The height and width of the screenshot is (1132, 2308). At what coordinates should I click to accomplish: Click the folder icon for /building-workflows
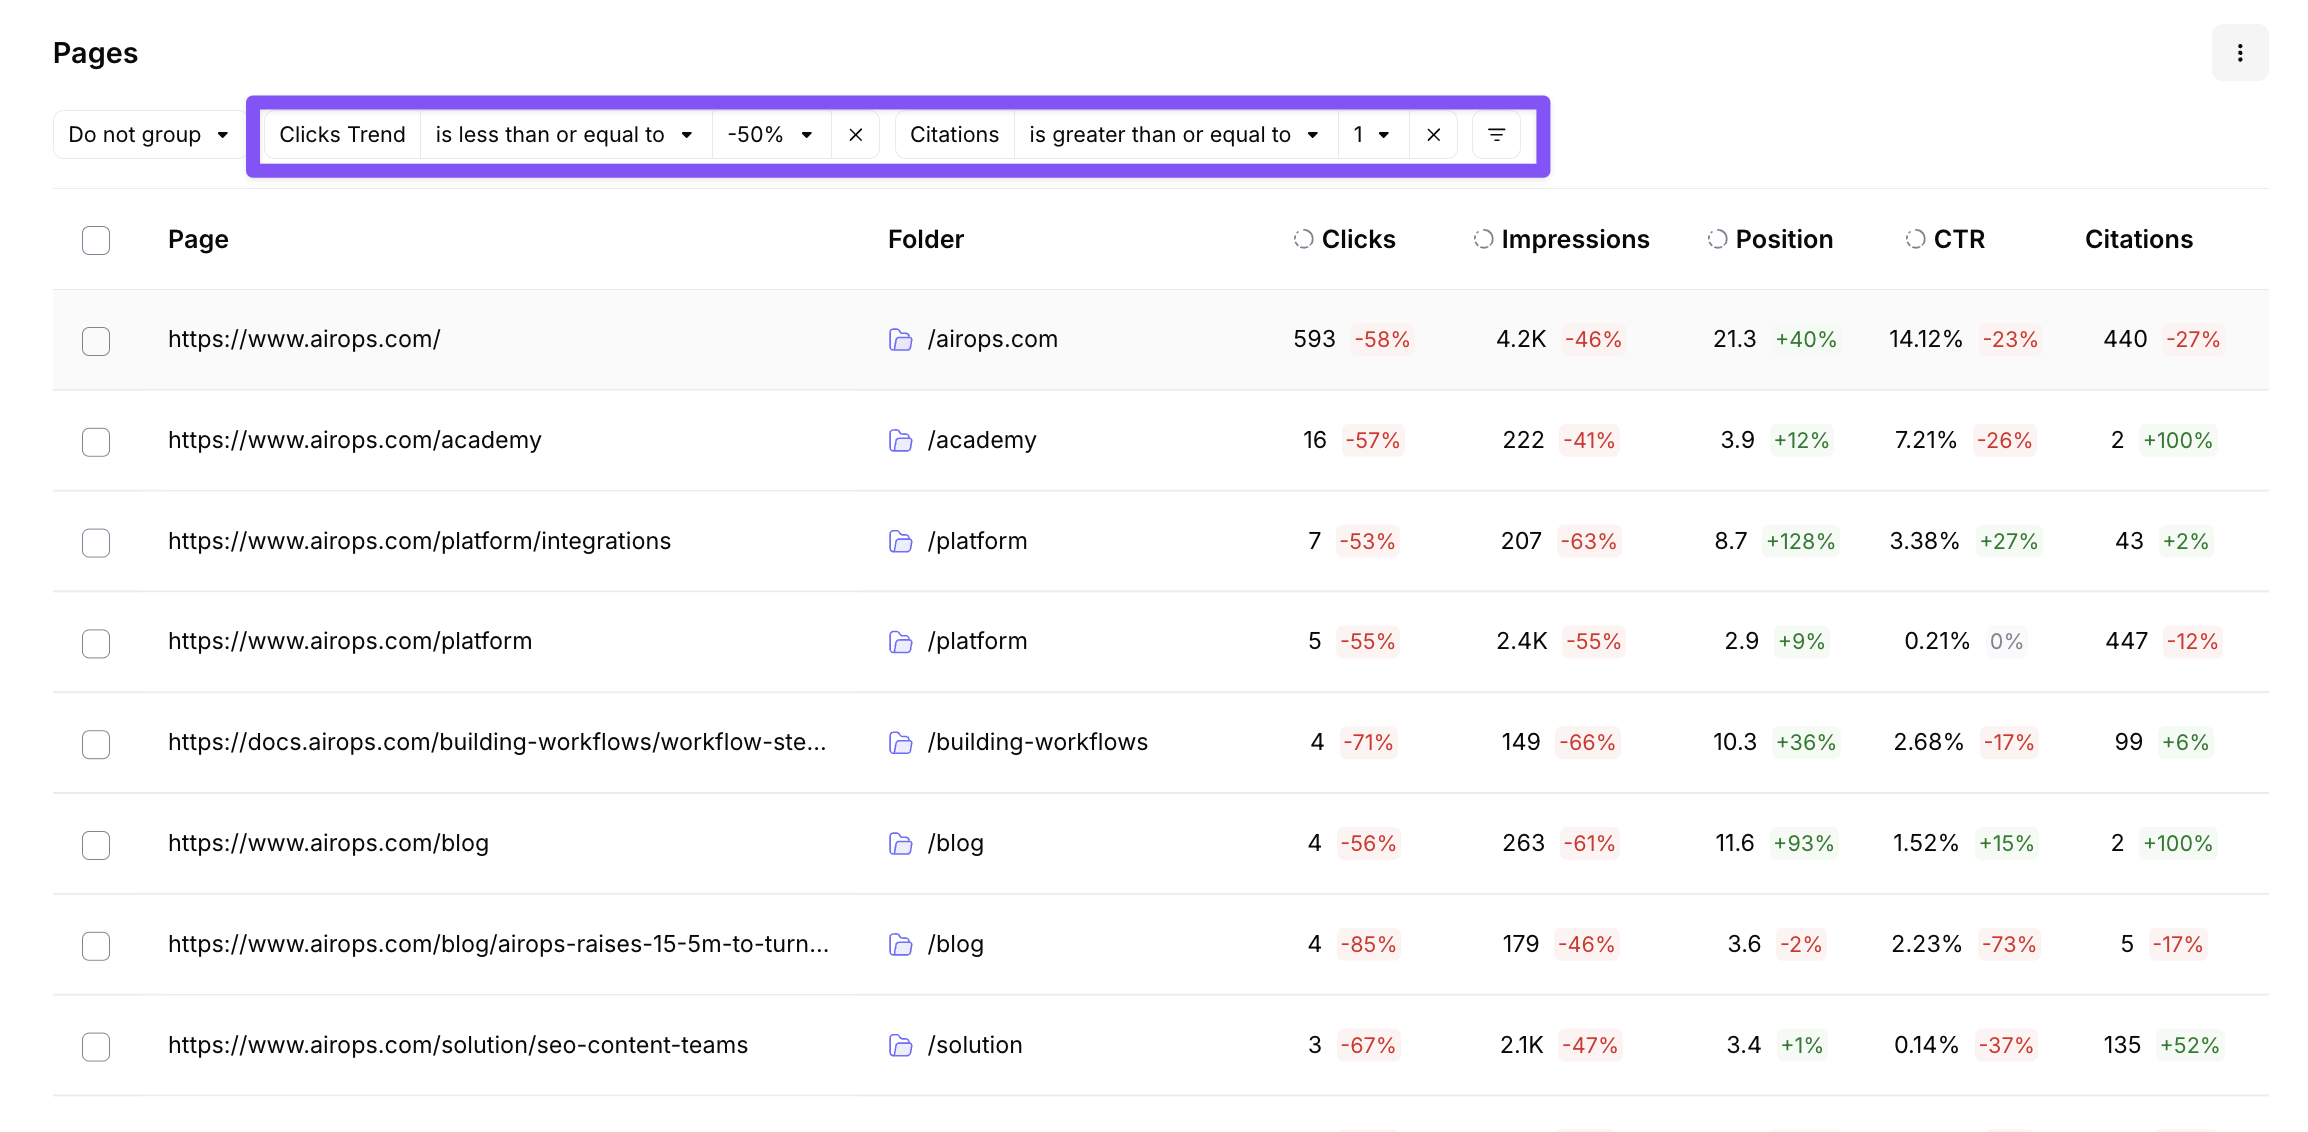click(900, 743)
